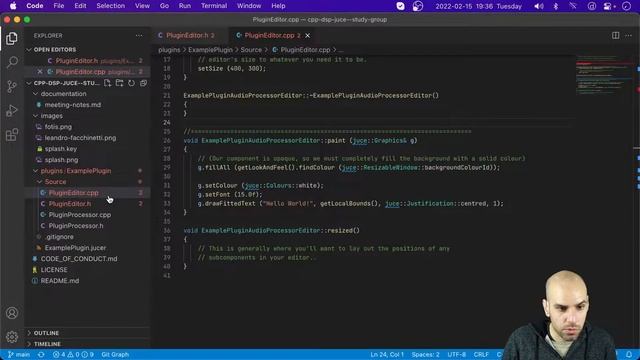
Task: Open the Extensions view
Action: (11, 134)
